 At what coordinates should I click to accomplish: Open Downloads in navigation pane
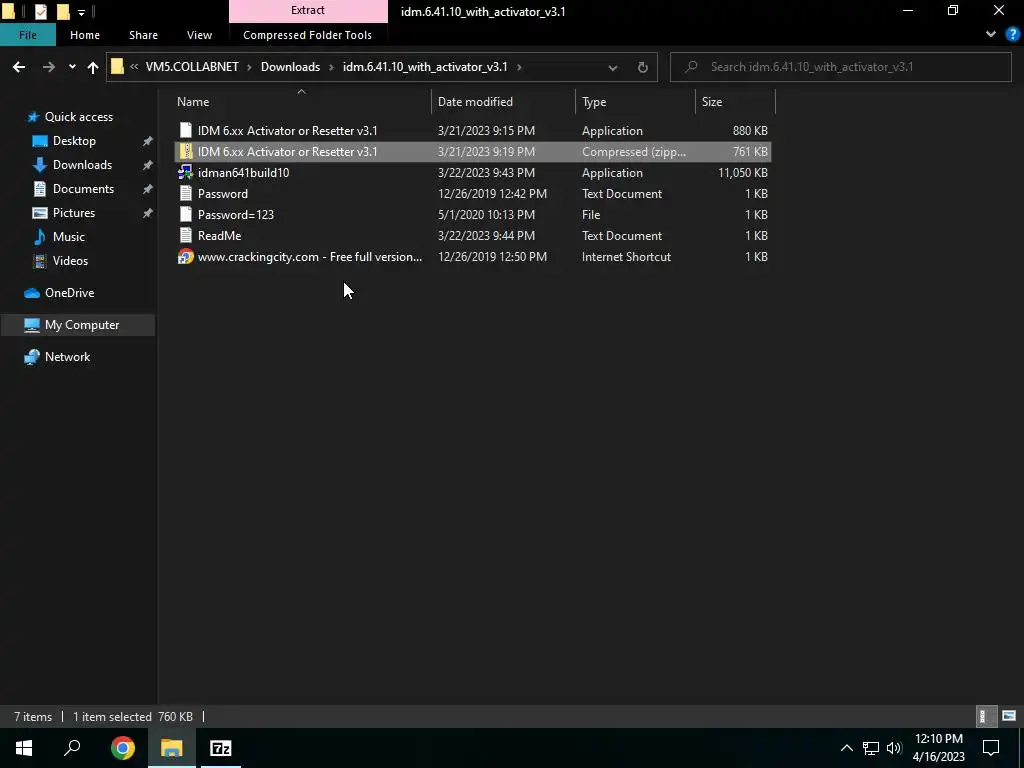click(x=82, y=165)
